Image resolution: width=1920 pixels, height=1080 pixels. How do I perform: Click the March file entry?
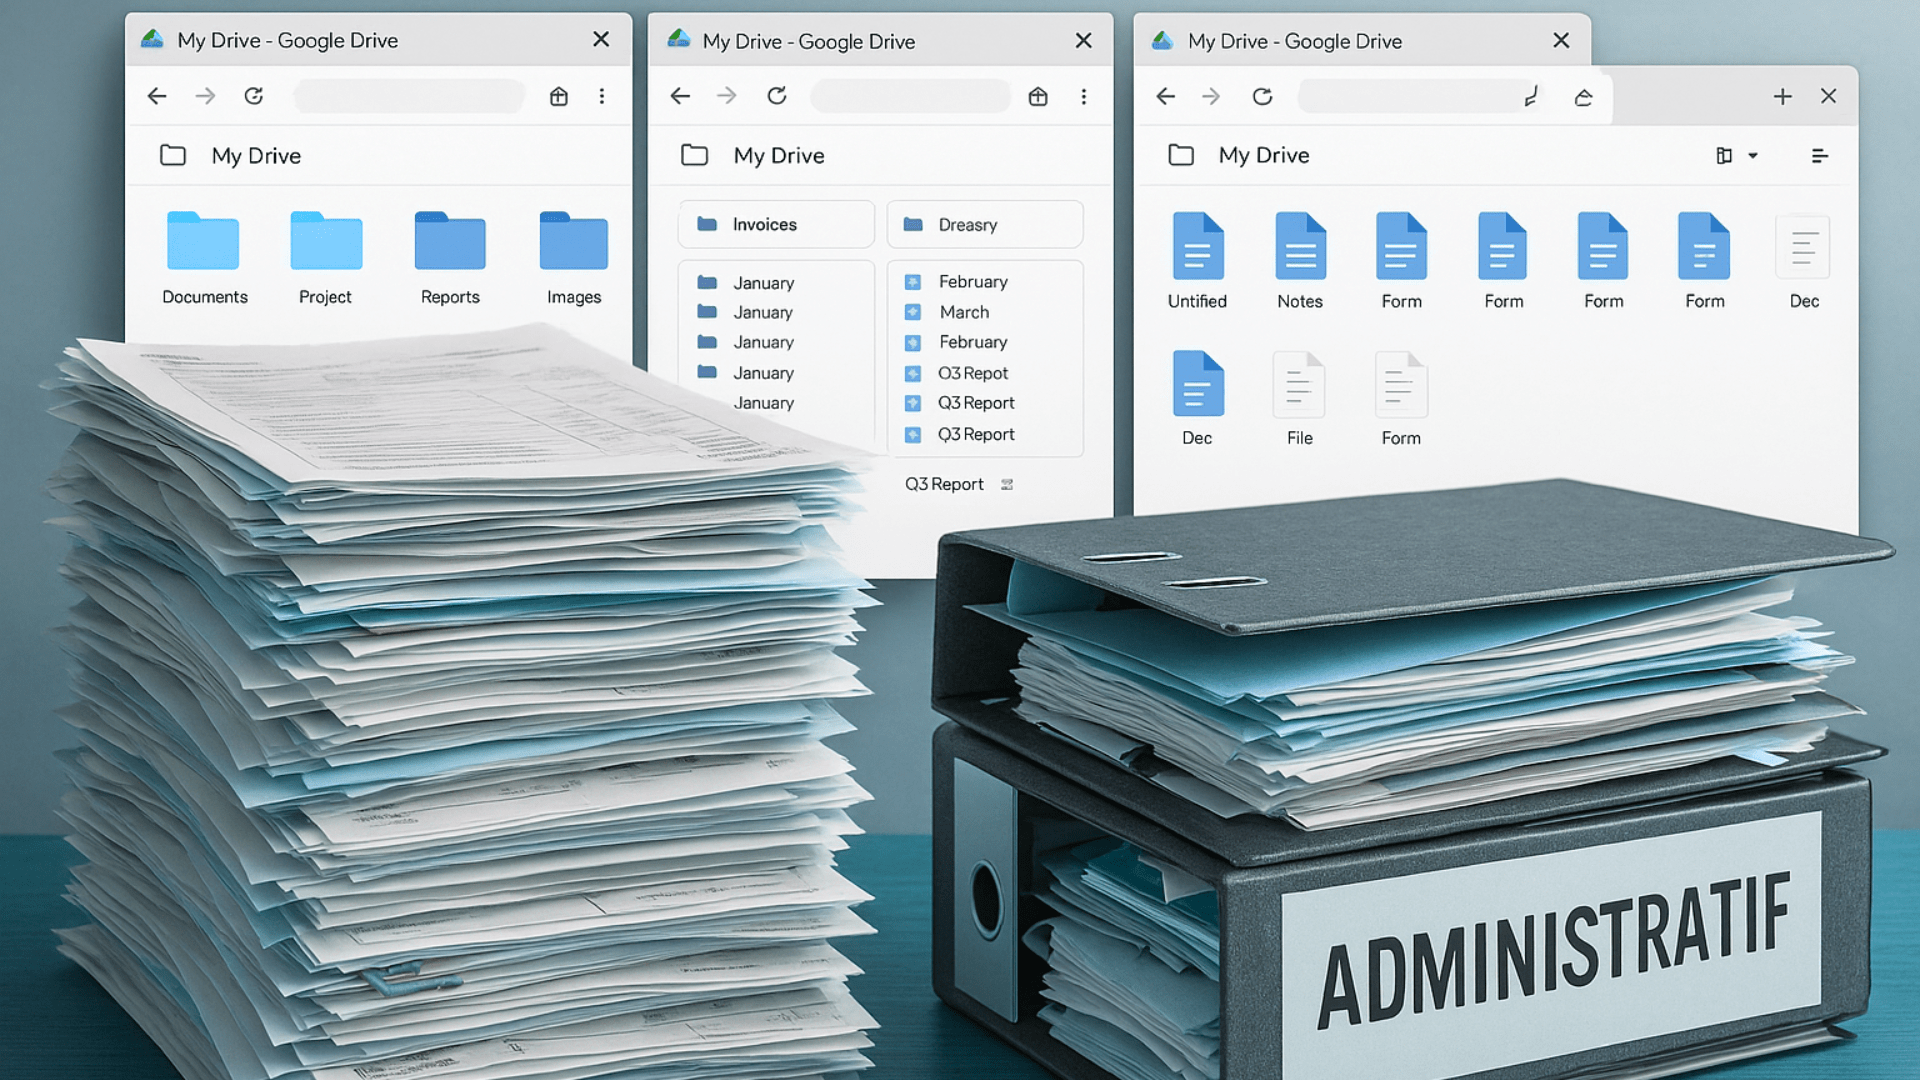[963, 312]
